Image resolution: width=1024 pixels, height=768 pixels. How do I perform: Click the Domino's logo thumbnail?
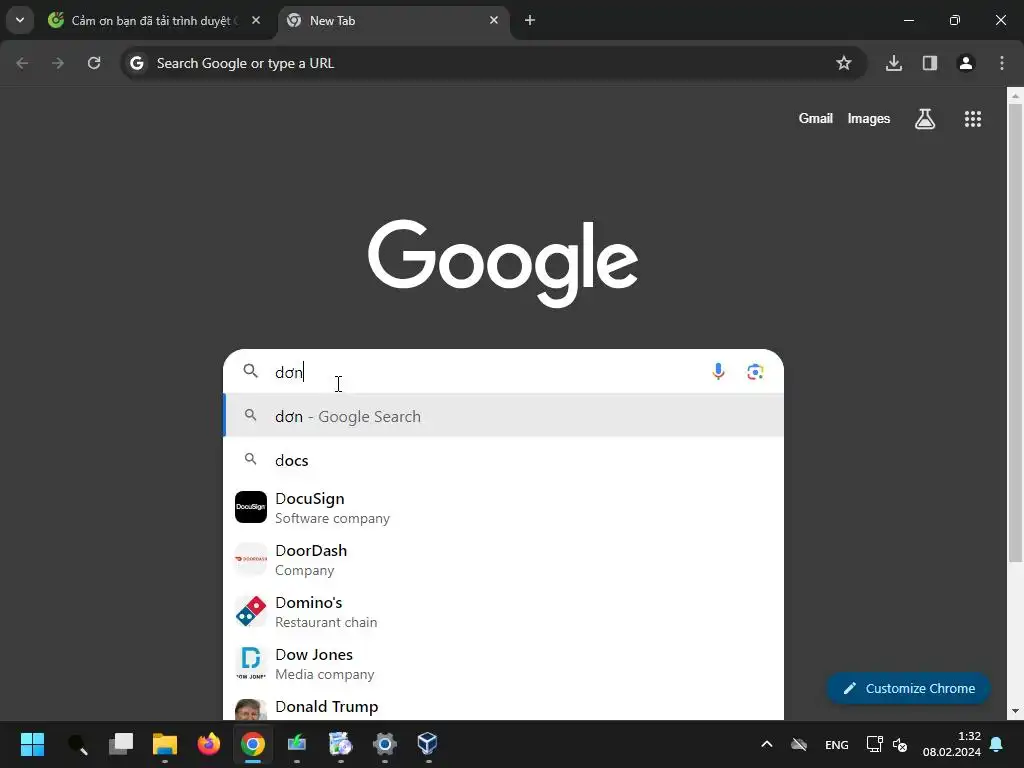(x=251, y=611)
